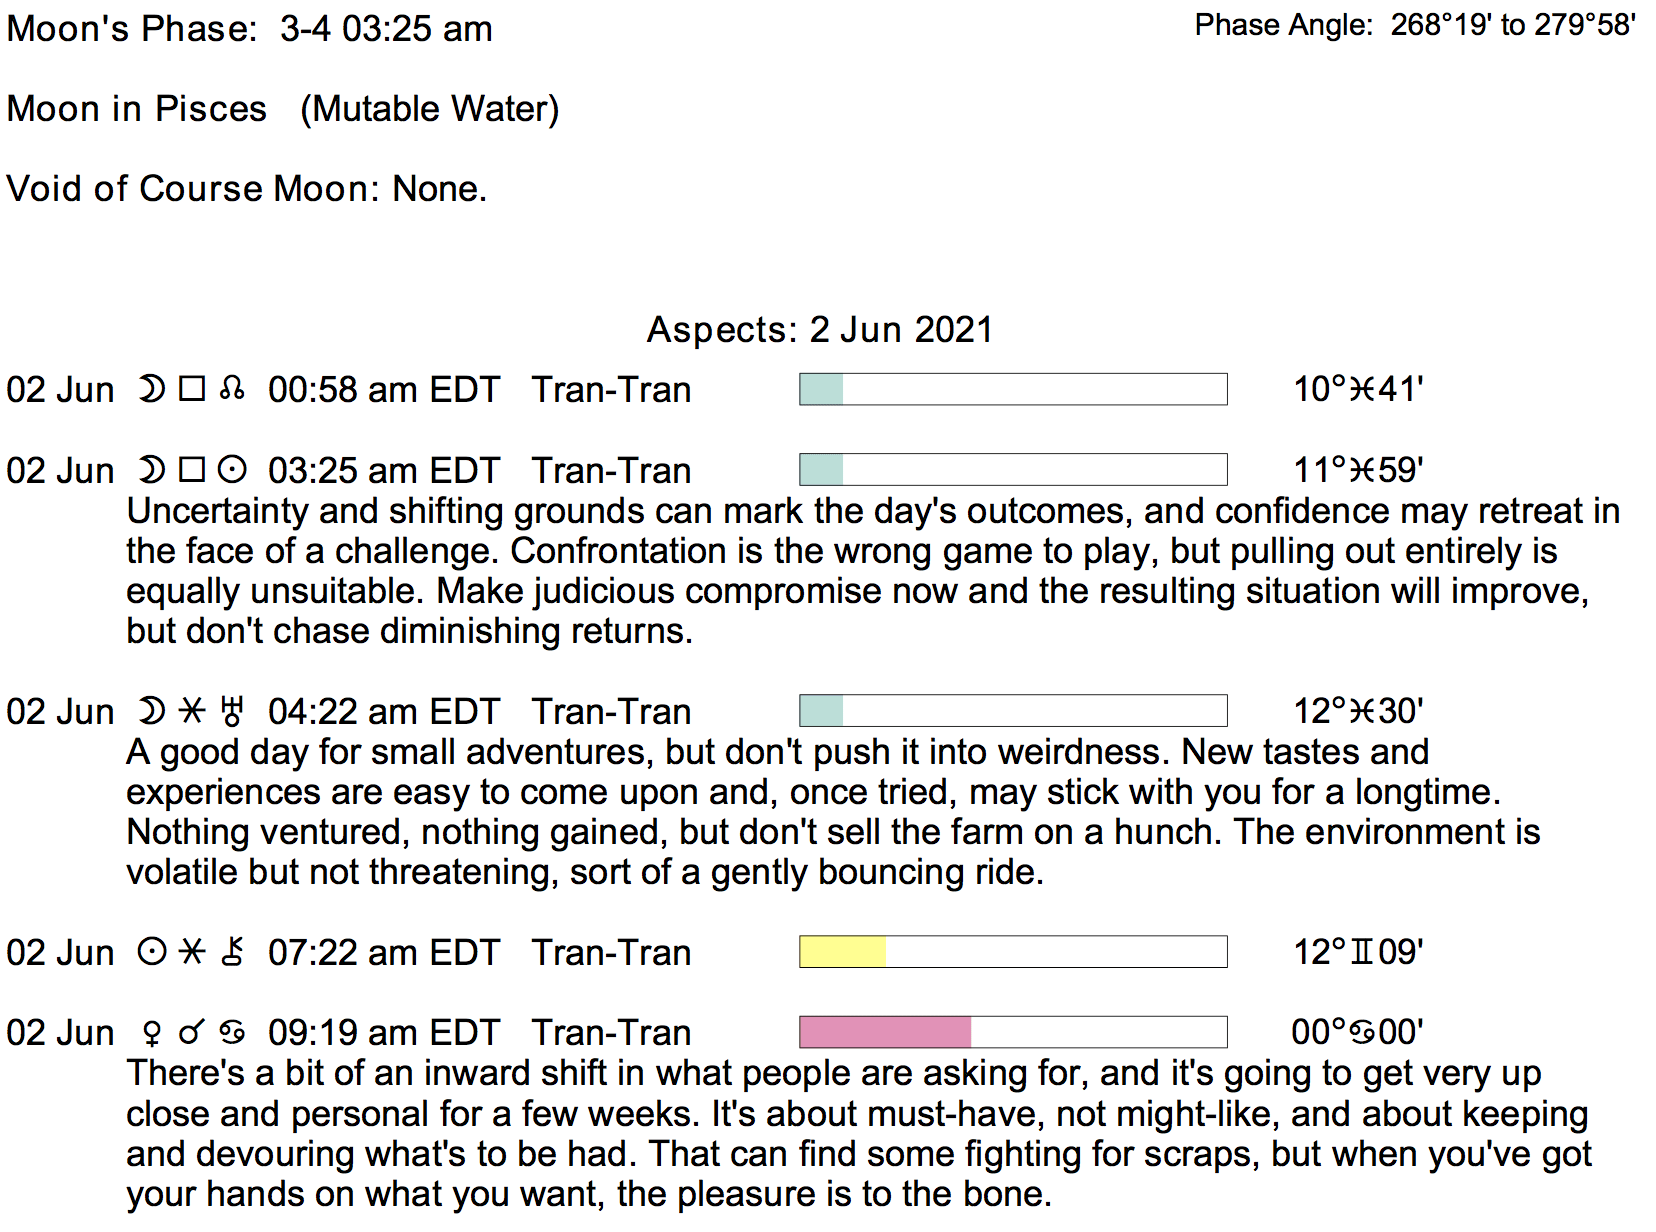Click the yellow strength bar for 07:22 am
This screenshot has width=1656, height=1232.
pyautogui.click(x=842, y=952)
